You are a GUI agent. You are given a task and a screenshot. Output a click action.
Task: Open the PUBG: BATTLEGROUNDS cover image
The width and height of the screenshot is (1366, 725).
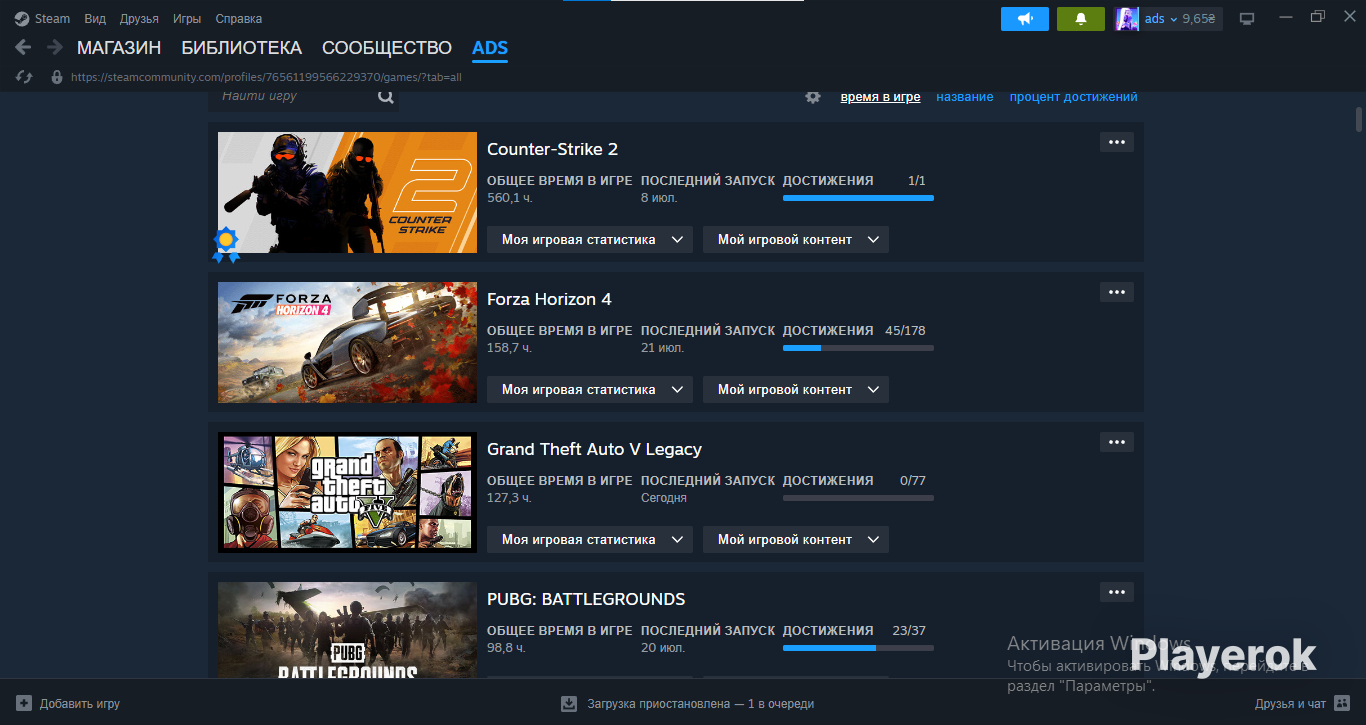[347, 631]
